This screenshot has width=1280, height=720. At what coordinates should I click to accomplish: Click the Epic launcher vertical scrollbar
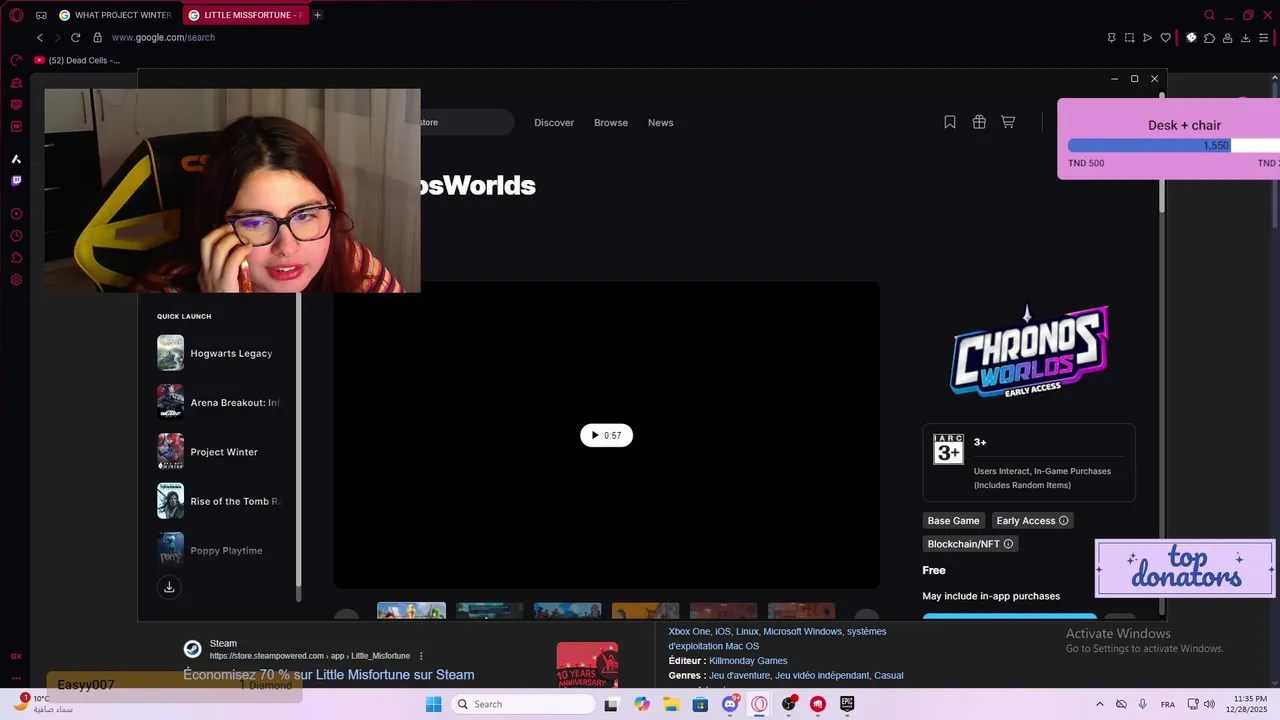1162,152
